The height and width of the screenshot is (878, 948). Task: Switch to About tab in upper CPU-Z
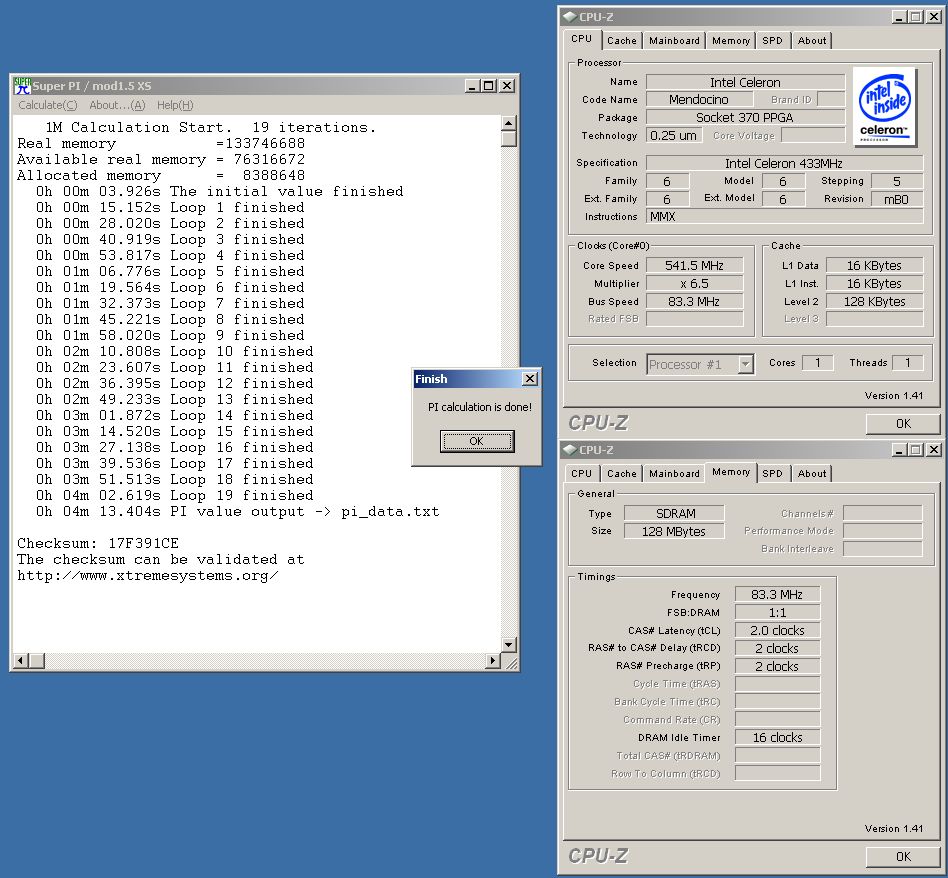coord(811,41)
